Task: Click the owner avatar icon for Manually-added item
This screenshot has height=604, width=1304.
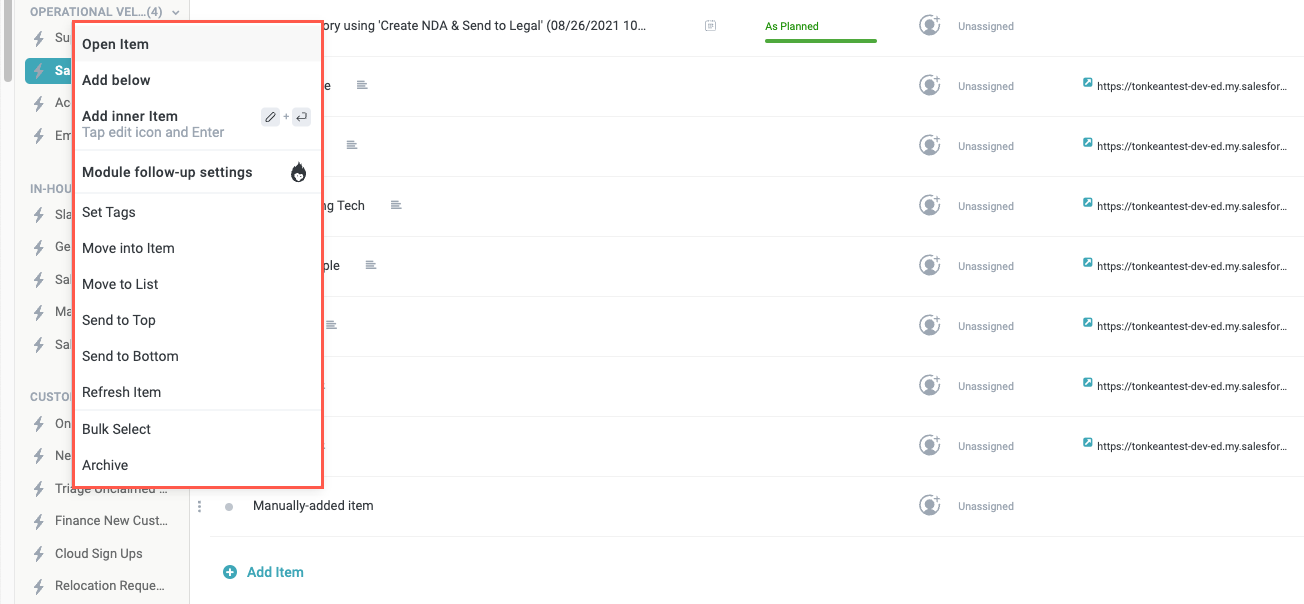Action: click(929, 506)
